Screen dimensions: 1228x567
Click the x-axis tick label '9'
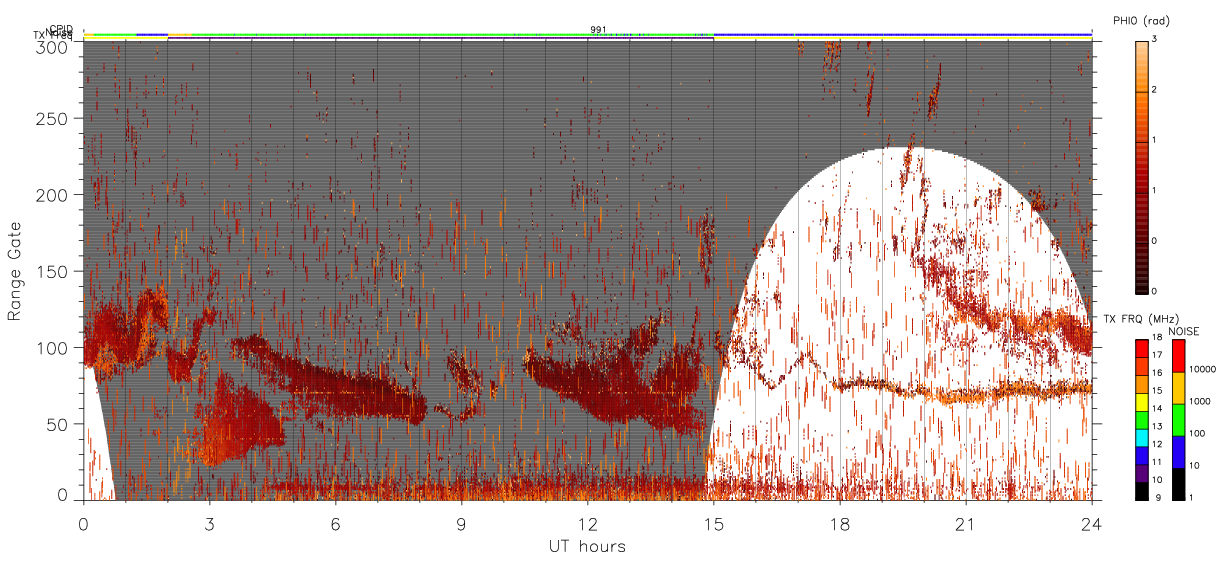point(462,523)
